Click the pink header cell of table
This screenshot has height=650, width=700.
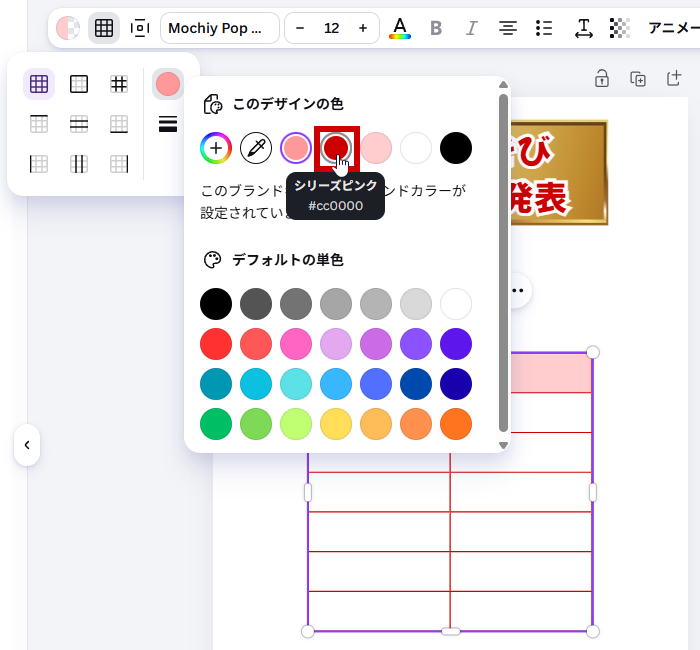[x=550, y=373]
